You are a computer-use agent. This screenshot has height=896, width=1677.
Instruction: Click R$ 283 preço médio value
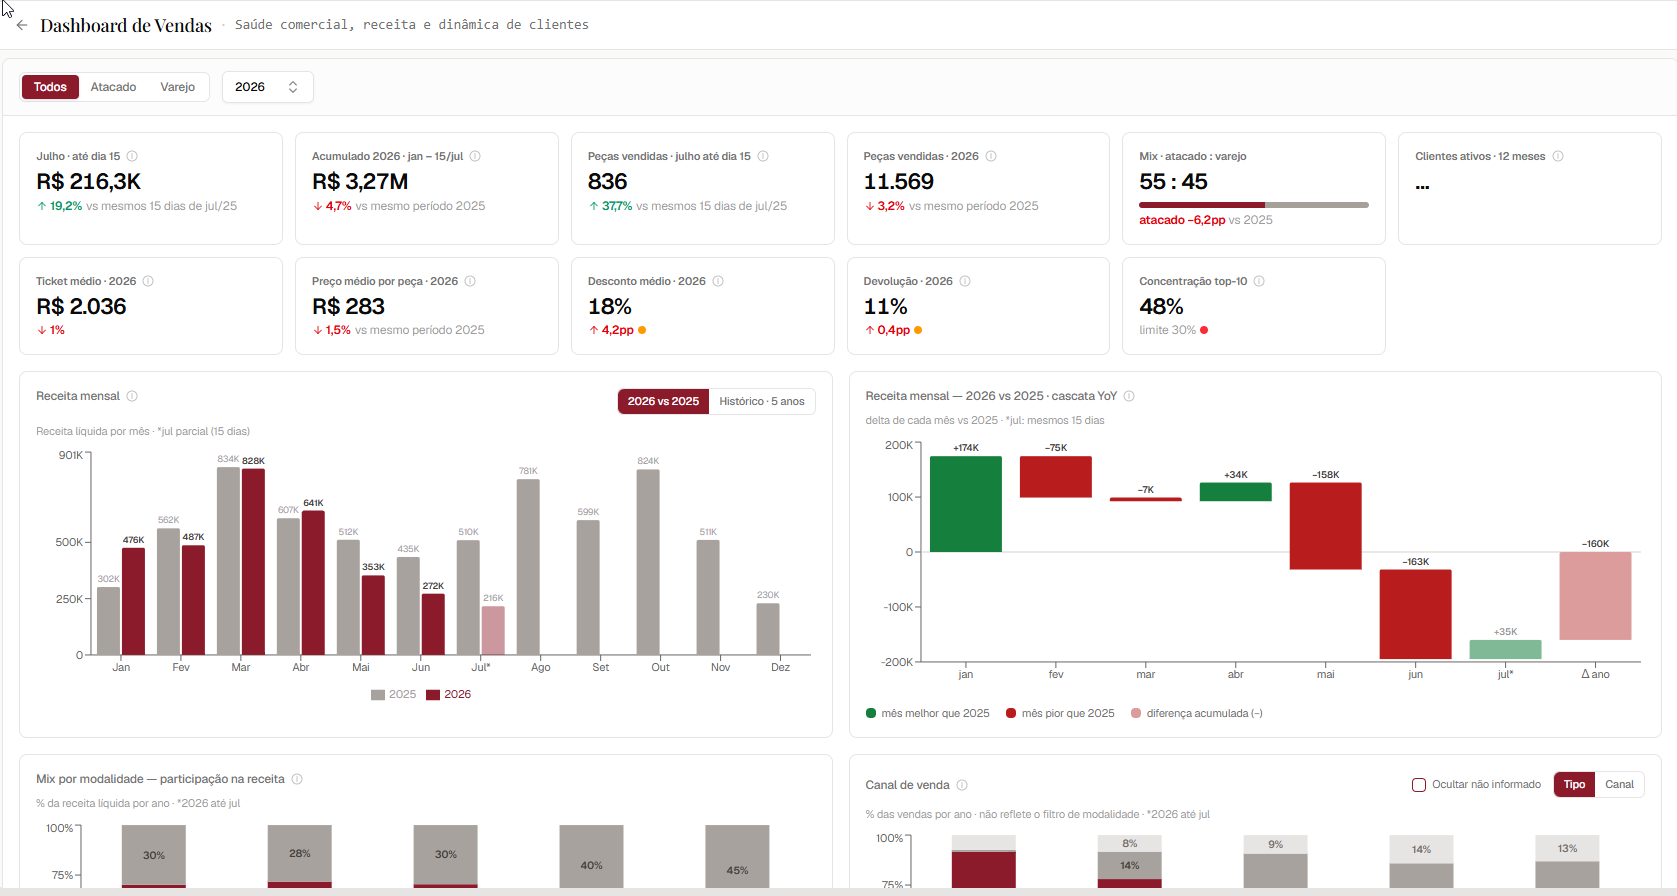348,307
